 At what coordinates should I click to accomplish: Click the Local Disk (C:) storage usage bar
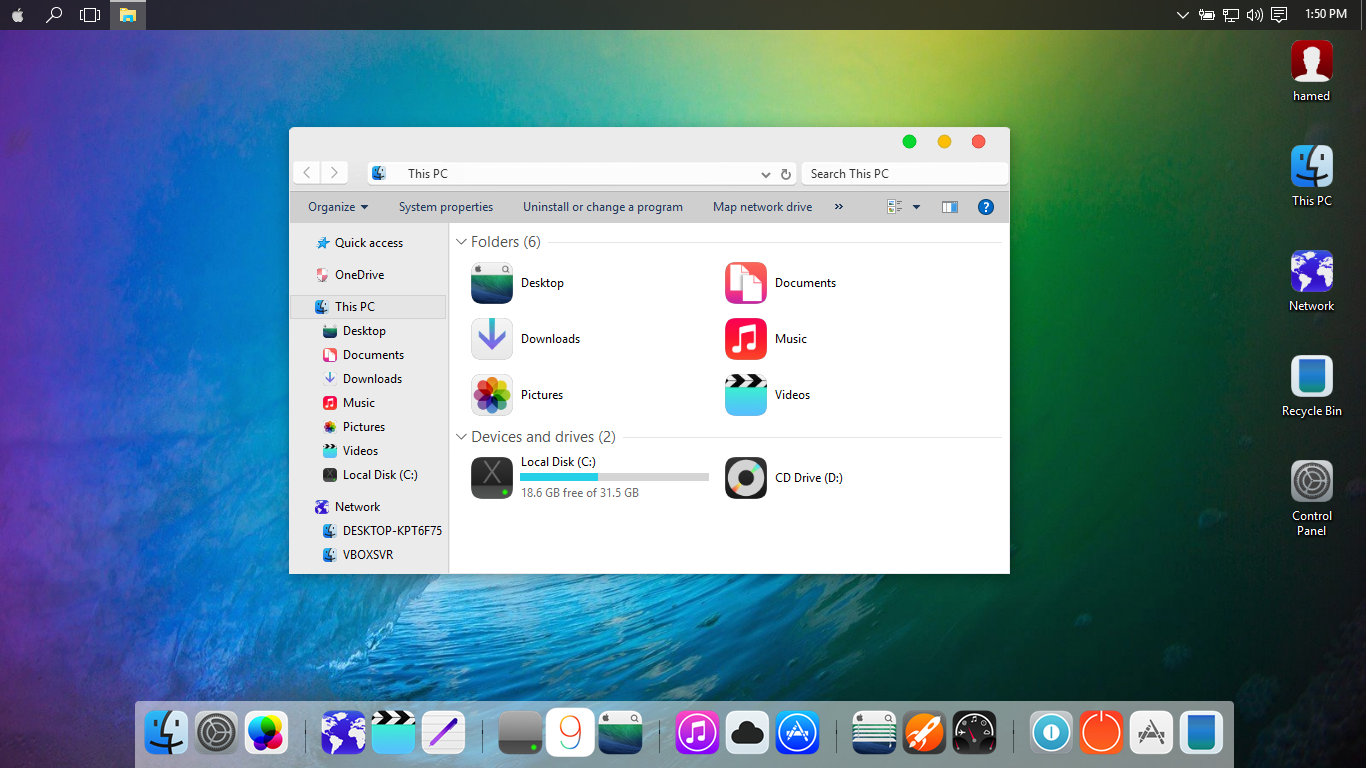click(615, 478)
